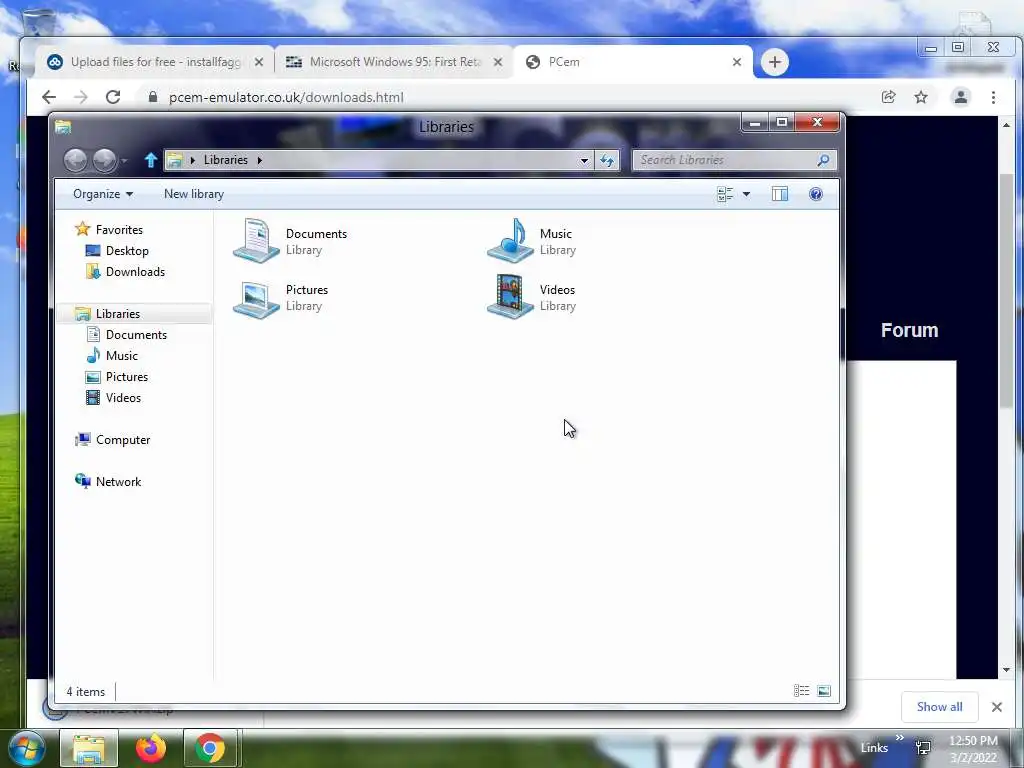Viewport: 1024px width, 768px height.
Task: Click the Explorer forward arrow button
Action: pos(104,160)
